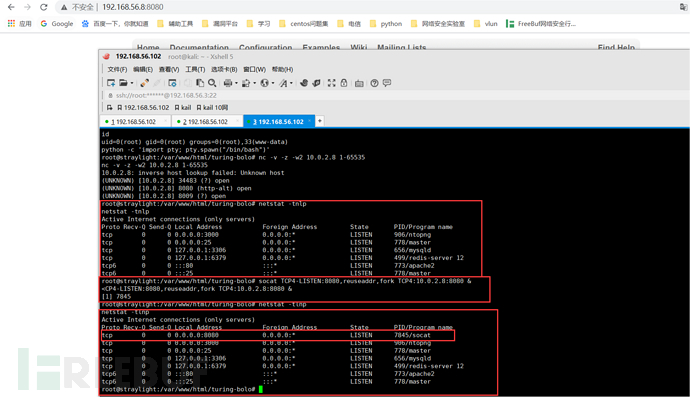The image size is (690, 397).
Task: Open the 窗口(W) menu in Xshell
Action: tap(254, 70)
